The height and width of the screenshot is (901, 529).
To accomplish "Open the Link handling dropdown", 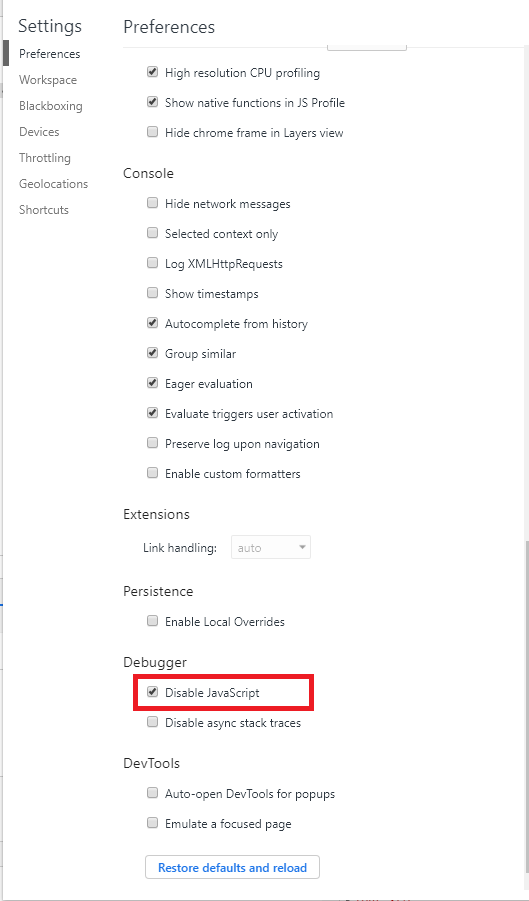I will click(x=271, y=548).
